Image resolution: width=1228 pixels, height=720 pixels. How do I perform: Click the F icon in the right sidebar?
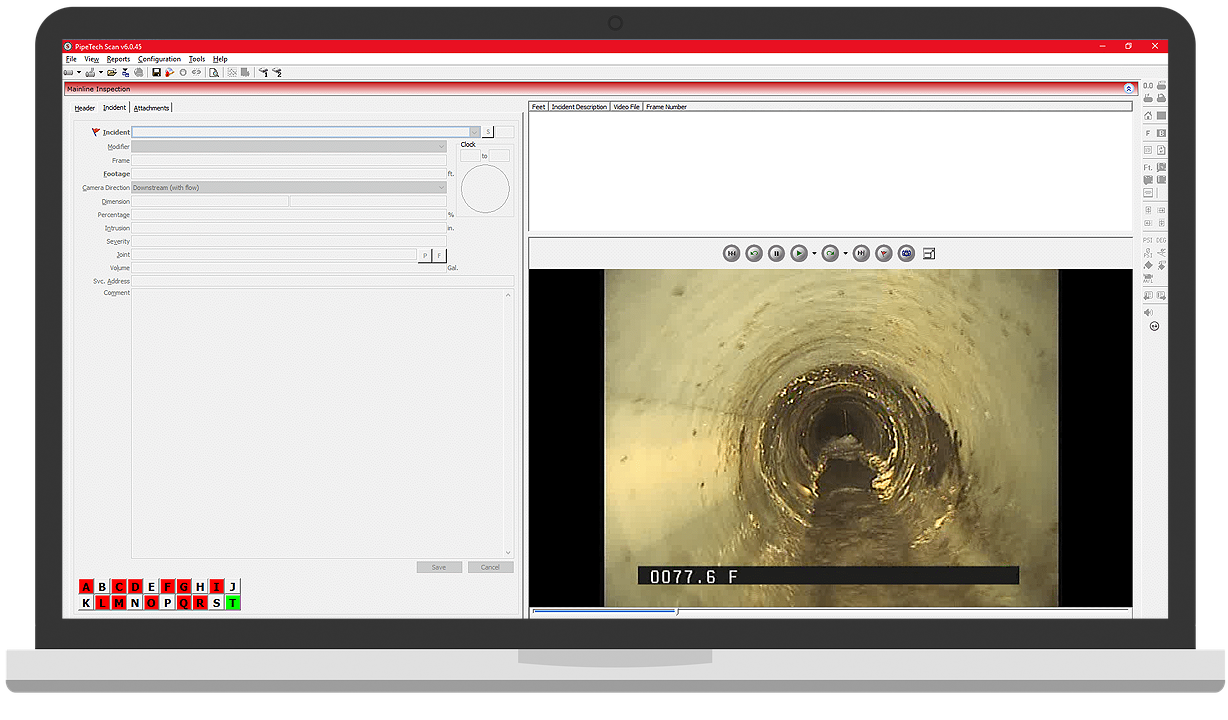click(1148, 133)
